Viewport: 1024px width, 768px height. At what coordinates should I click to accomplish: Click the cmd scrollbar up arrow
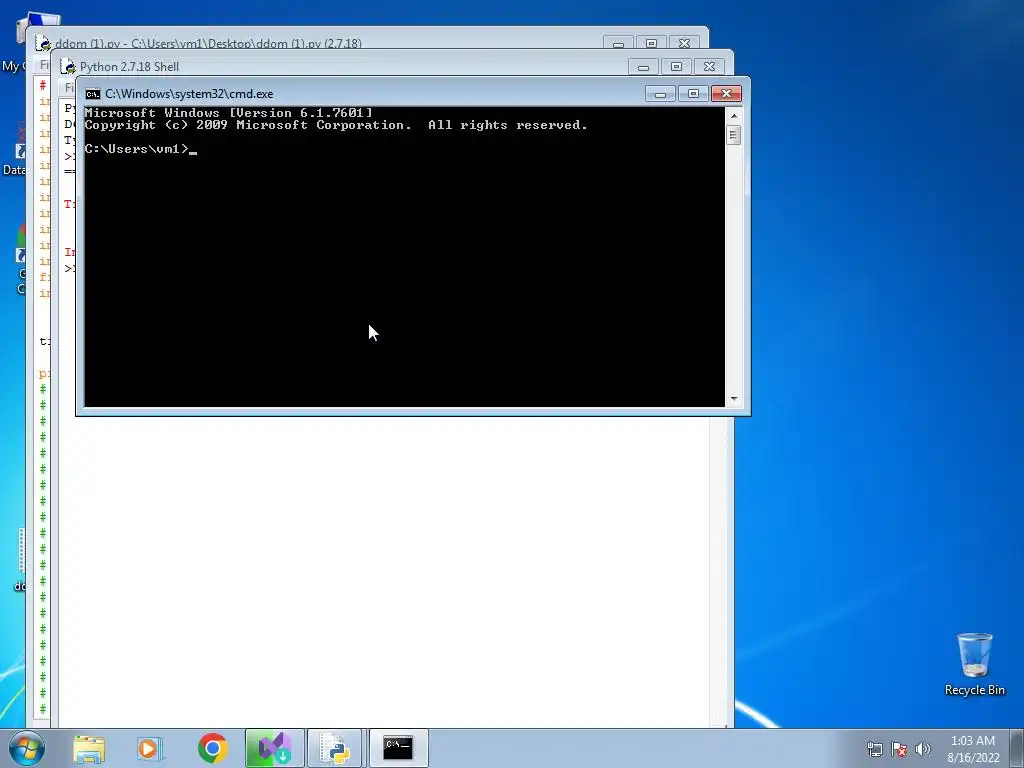(x=733, y=116)
